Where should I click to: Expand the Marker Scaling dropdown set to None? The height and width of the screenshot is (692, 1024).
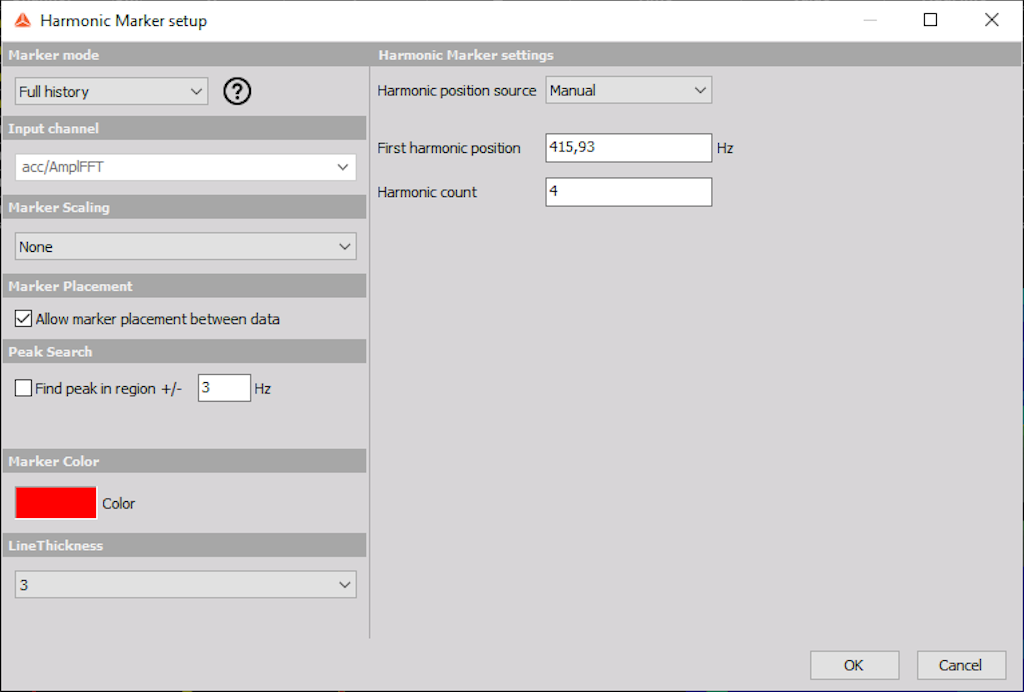[x=185, y=247]
